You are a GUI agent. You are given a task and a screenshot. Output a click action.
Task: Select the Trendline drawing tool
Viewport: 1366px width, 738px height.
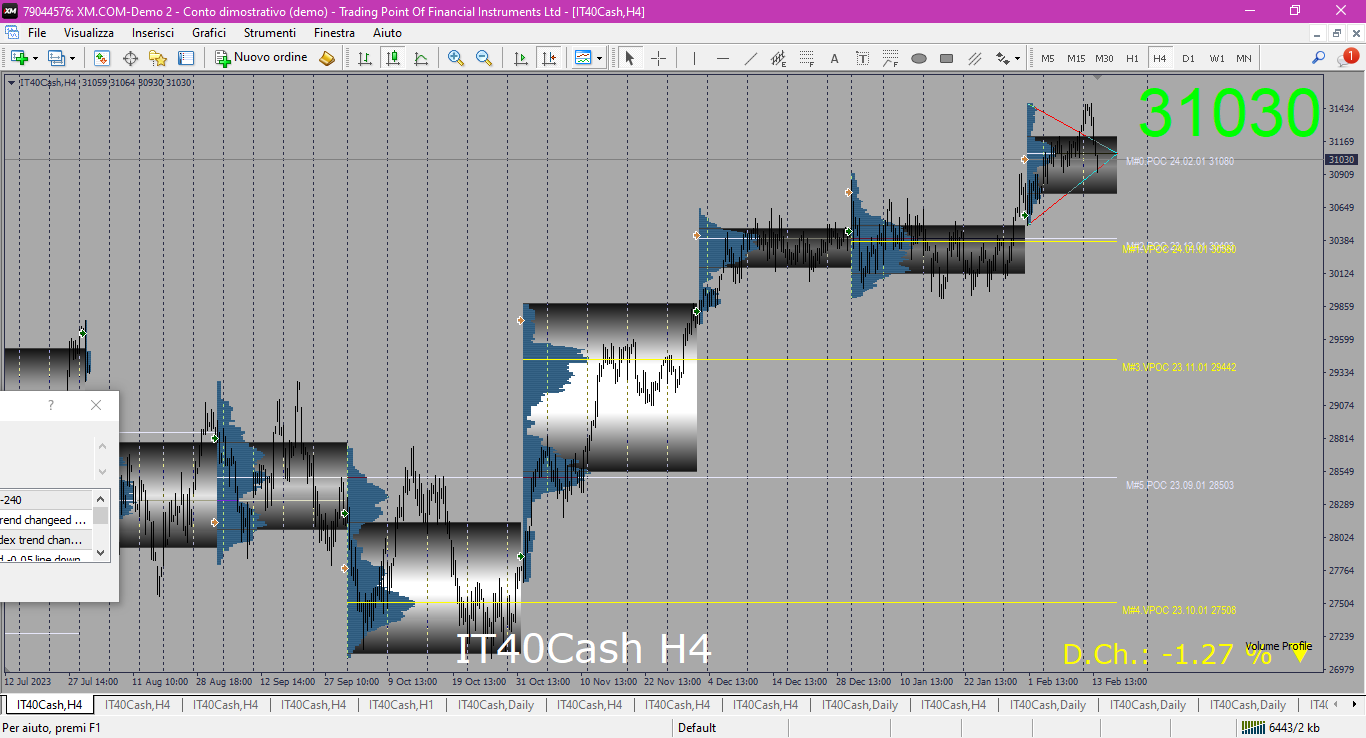tap(750, 58)
